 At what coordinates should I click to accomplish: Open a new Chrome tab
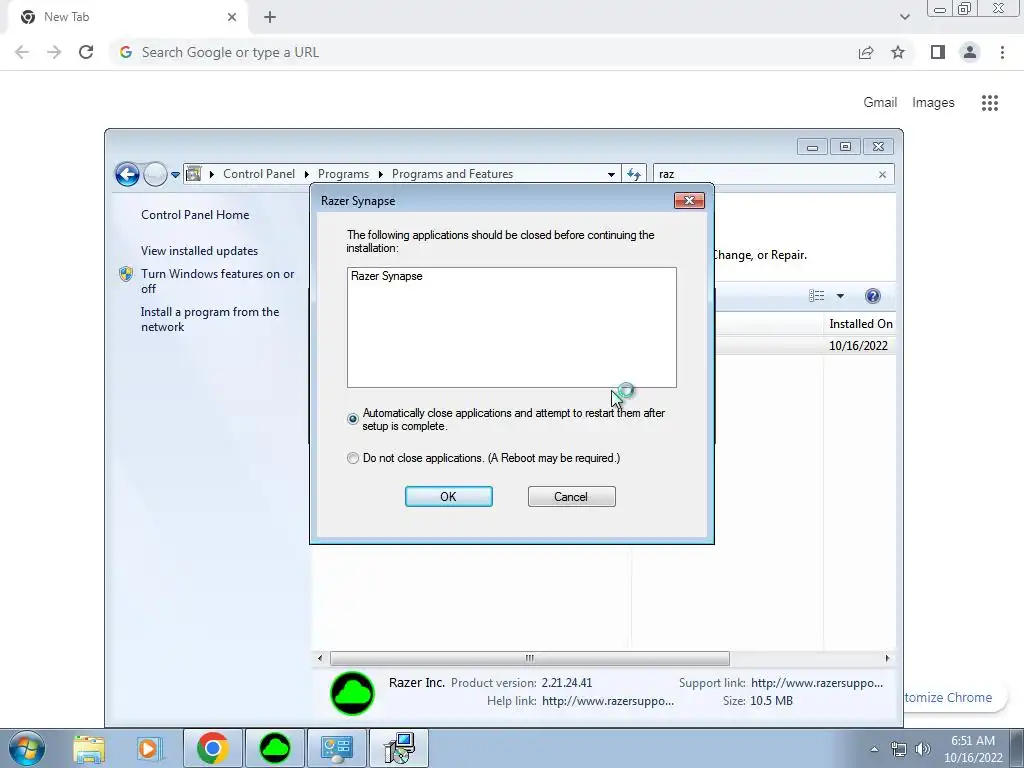[x=270, y=17]
